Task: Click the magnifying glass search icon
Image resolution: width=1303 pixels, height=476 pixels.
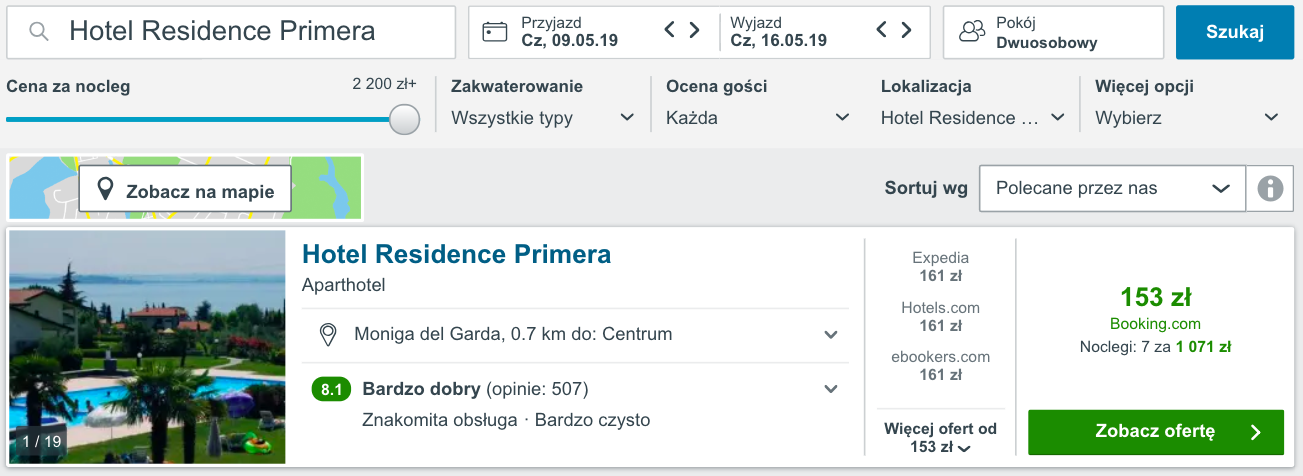Action: click(39, 32)
